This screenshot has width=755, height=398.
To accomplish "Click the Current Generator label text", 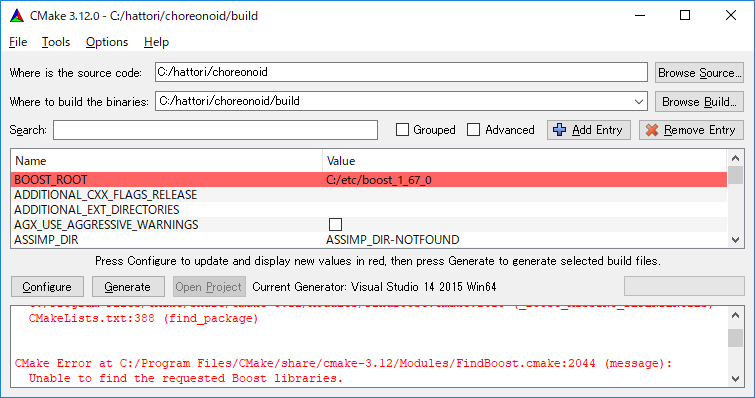I will click(374, 287).
